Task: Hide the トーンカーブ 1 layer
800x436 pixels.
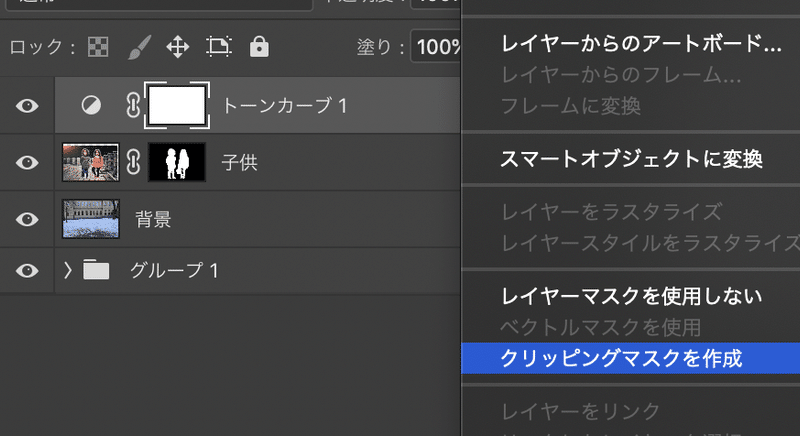Action: pyautogui.click(x=27, y=106)
